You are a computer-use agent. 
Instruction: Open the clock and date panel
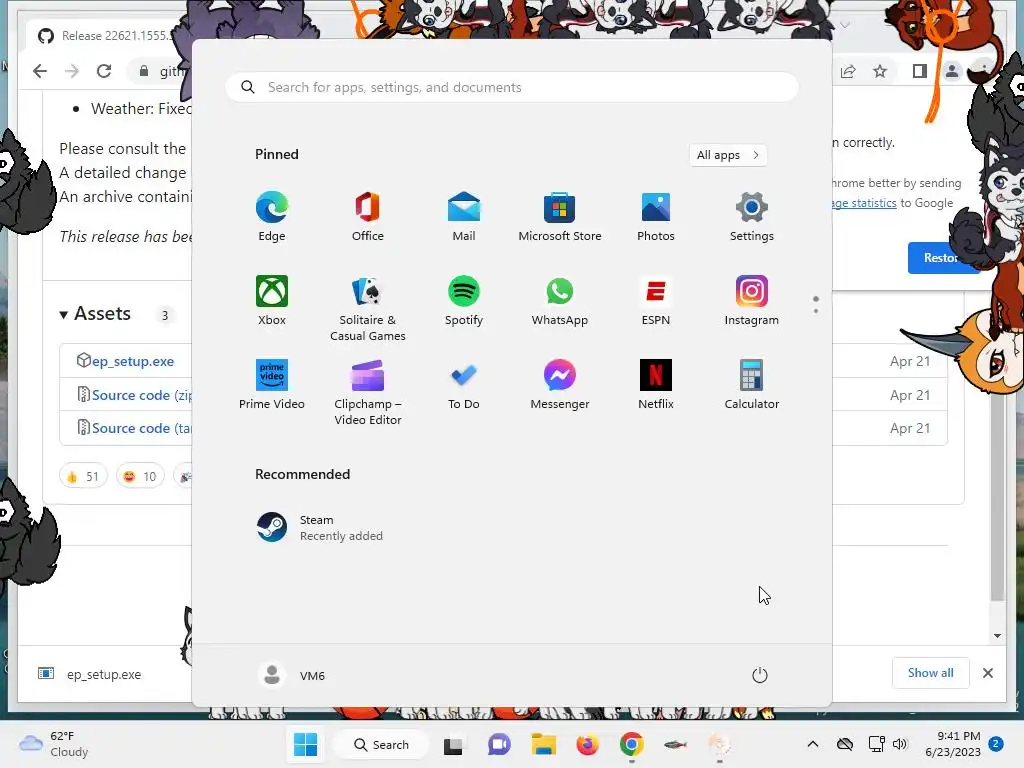pos(953,744)
